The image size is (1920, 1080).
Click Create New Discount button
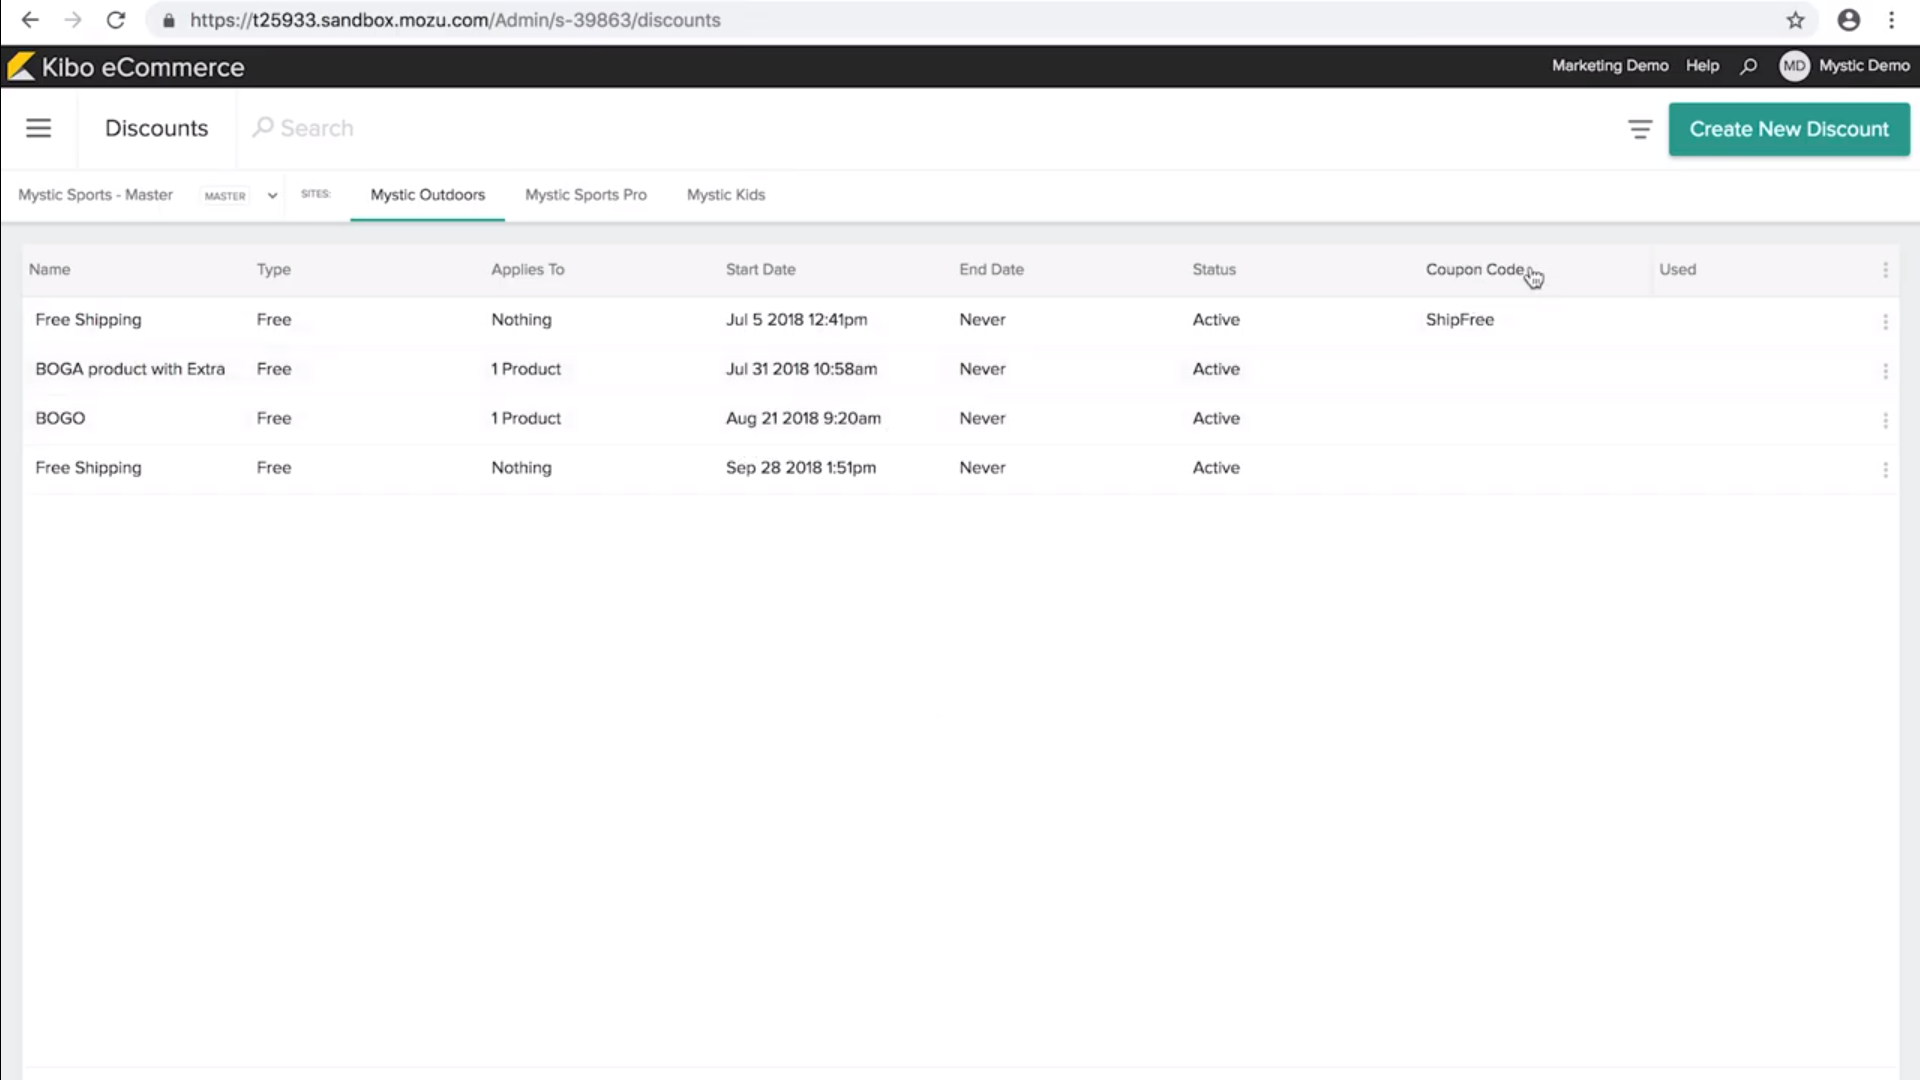1788,129
